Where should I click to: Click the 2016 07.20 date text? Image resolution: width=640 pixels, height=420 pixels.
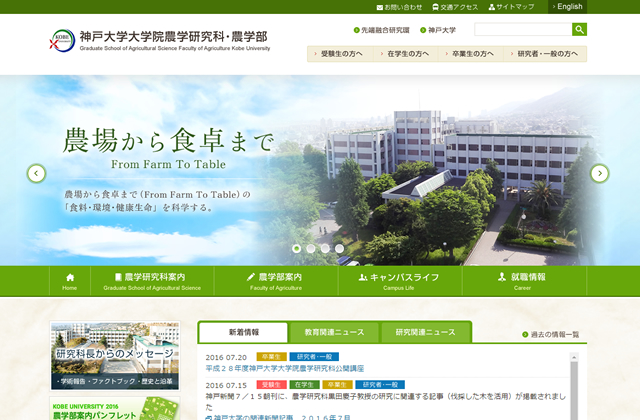pos(226,358)
